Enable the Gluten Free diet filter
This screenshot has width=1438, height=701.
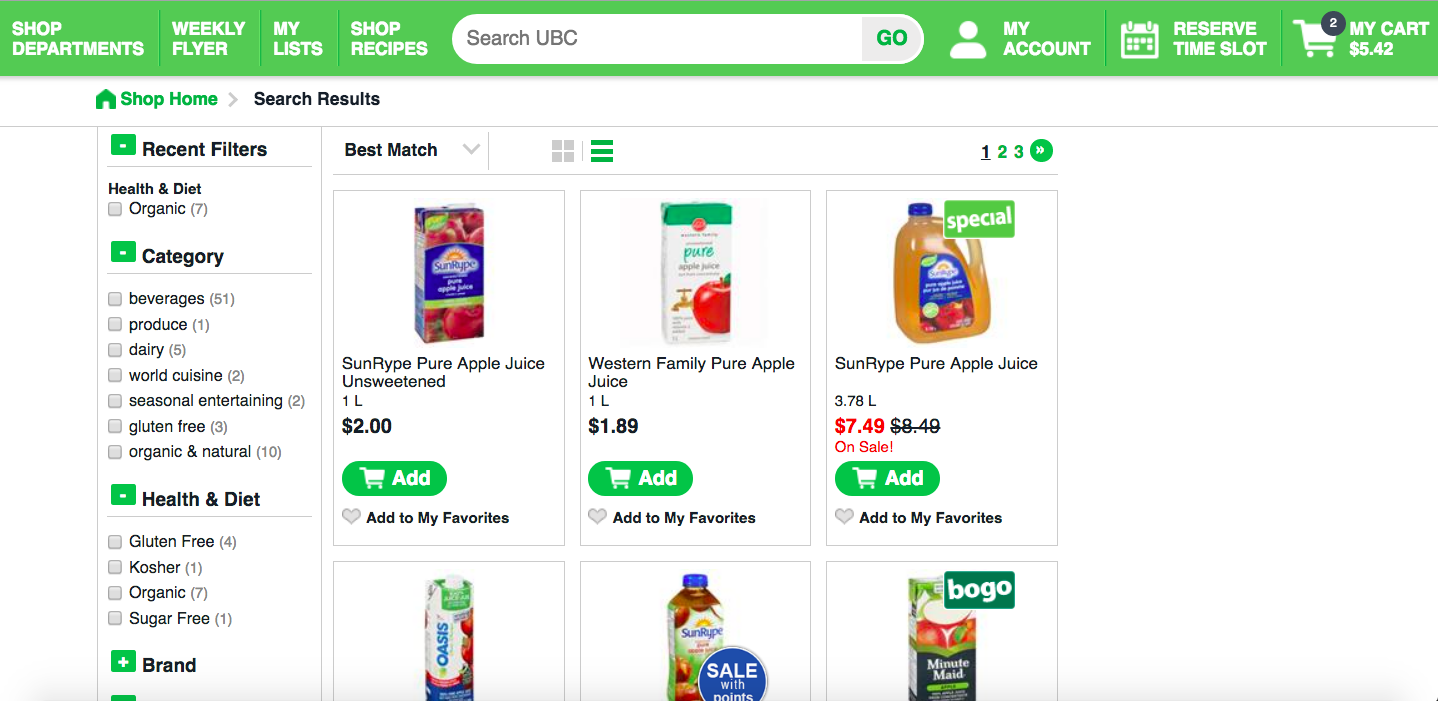pos(115,541)
